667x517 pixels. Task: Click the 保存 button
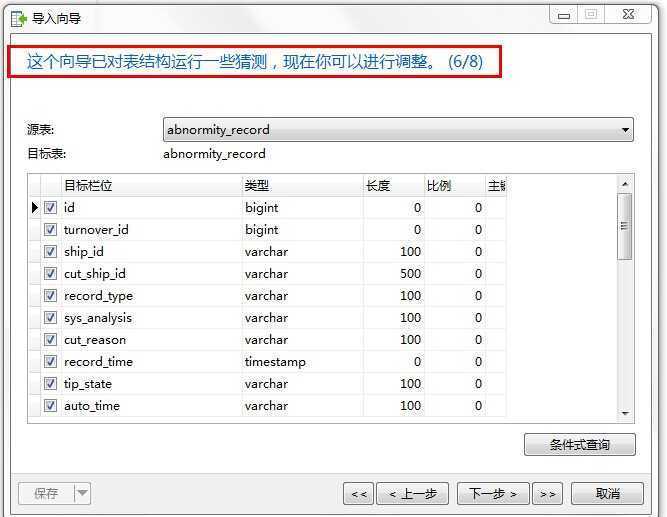pos(46,493)
